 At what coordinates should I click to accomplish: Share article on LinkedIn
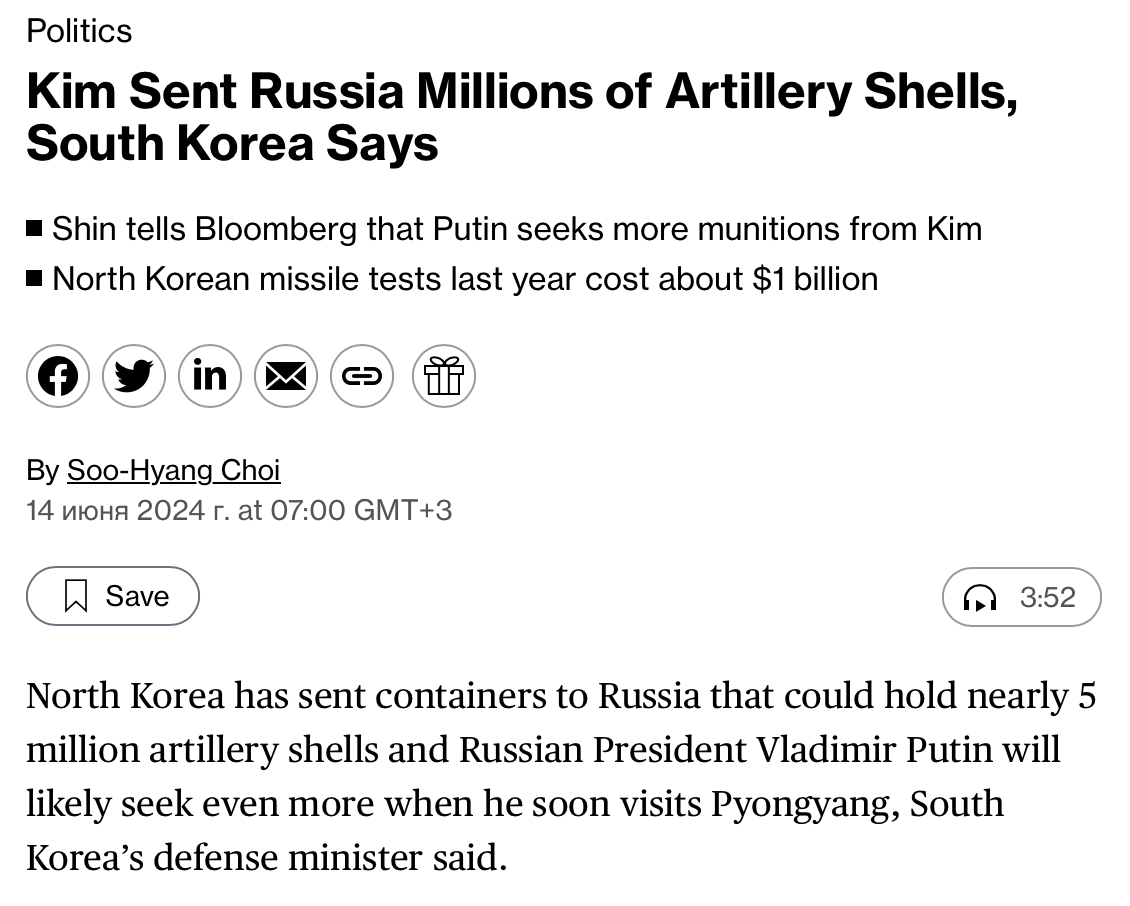point(210,376)
